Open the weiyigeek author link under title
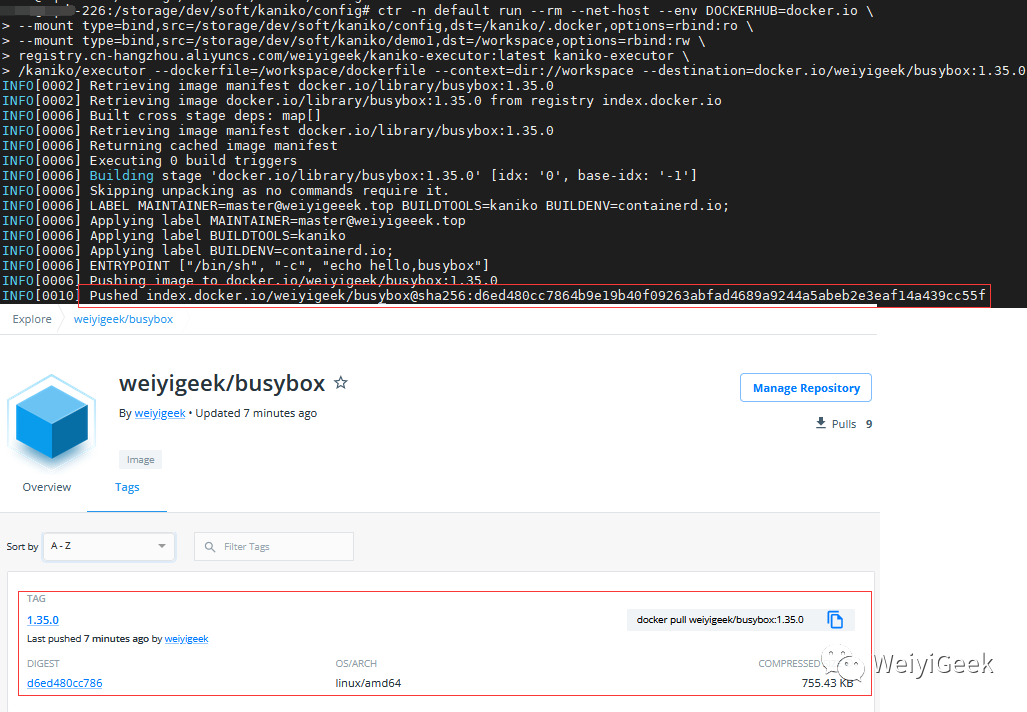 [x=160, y=413]
